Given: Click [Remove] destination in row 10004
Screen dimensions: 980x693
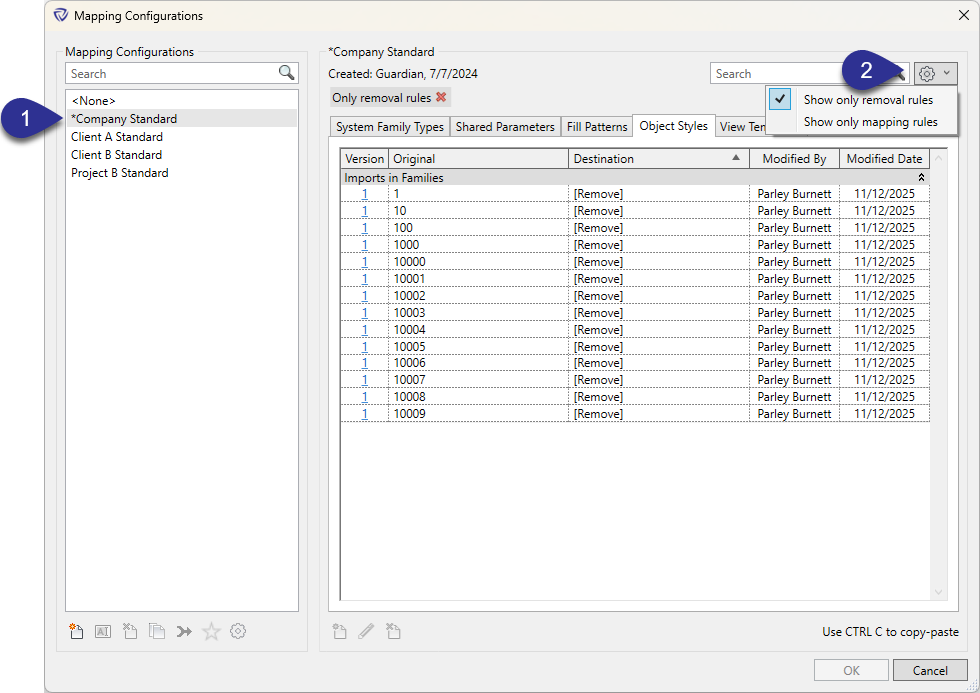Looking at the screenshot, I should pyautogui.click(x=598, y=329).
